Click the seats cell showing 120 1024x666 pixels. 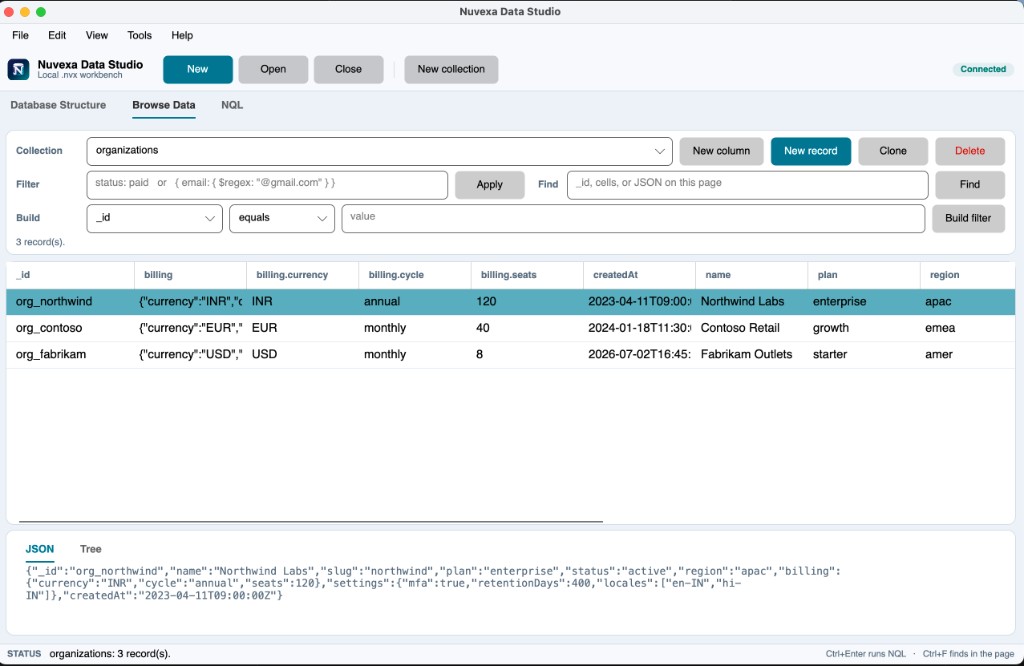(528, 302)
